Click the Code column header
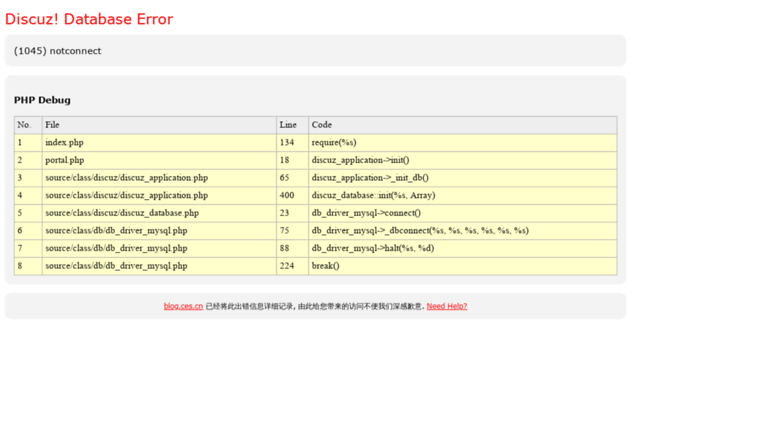The height and width of the screenshot is (423, 777). pos(463,125)
